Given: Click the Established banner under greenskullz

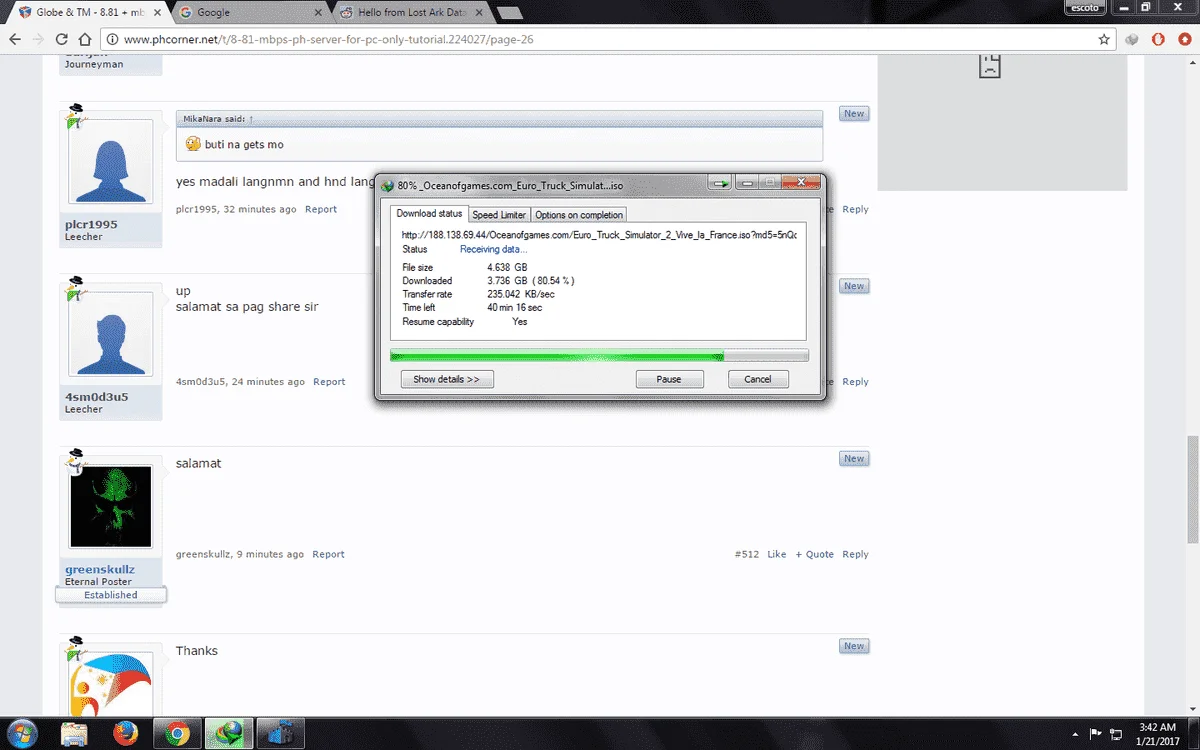Looking at the screenshot, I should [111, 595].
